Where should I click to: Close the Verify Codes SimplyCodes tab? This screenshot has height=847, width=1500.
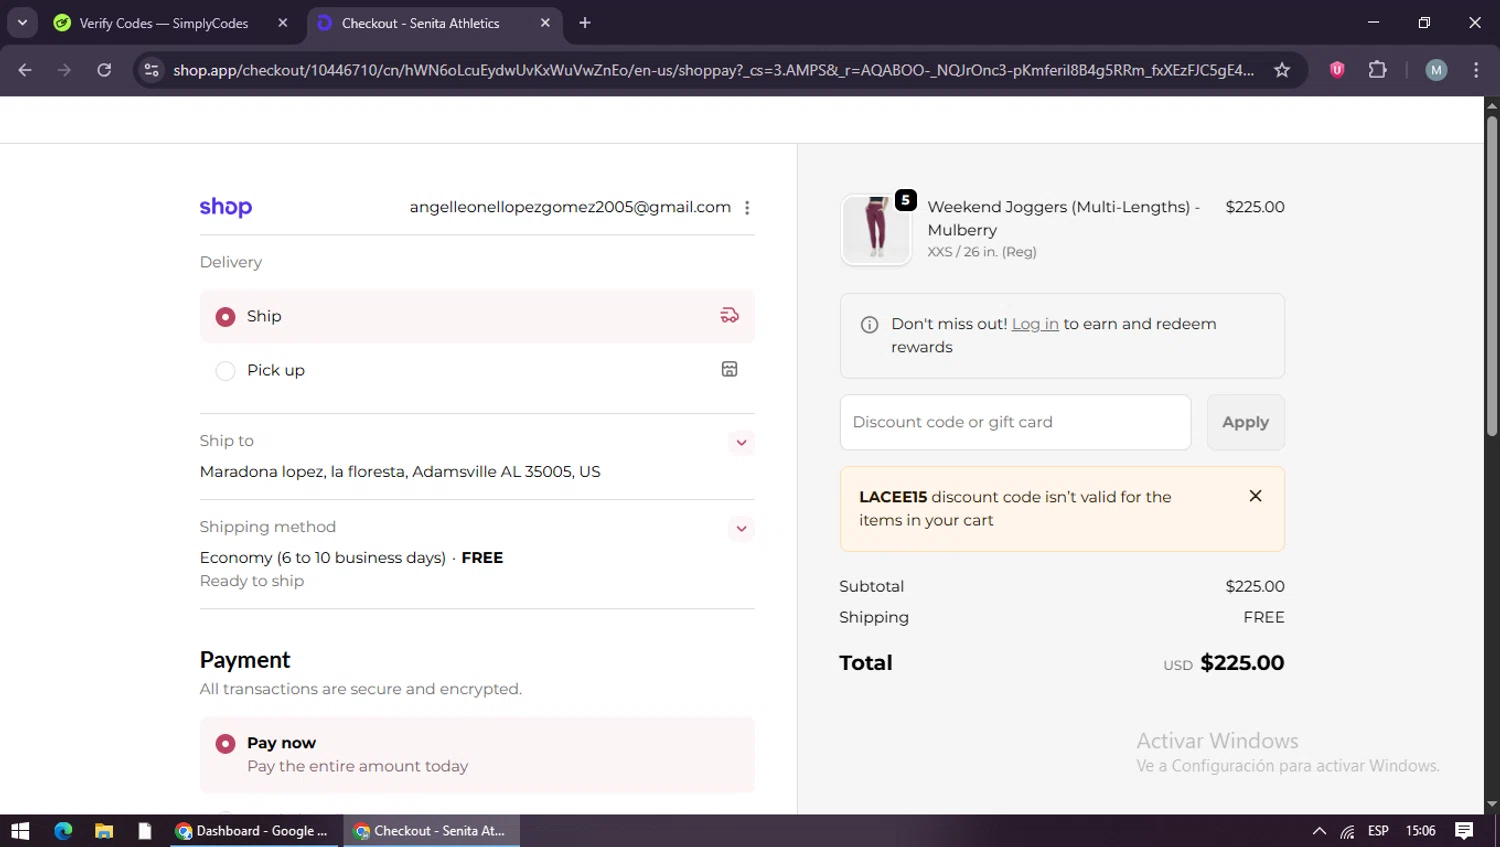[x=283, y=23]
